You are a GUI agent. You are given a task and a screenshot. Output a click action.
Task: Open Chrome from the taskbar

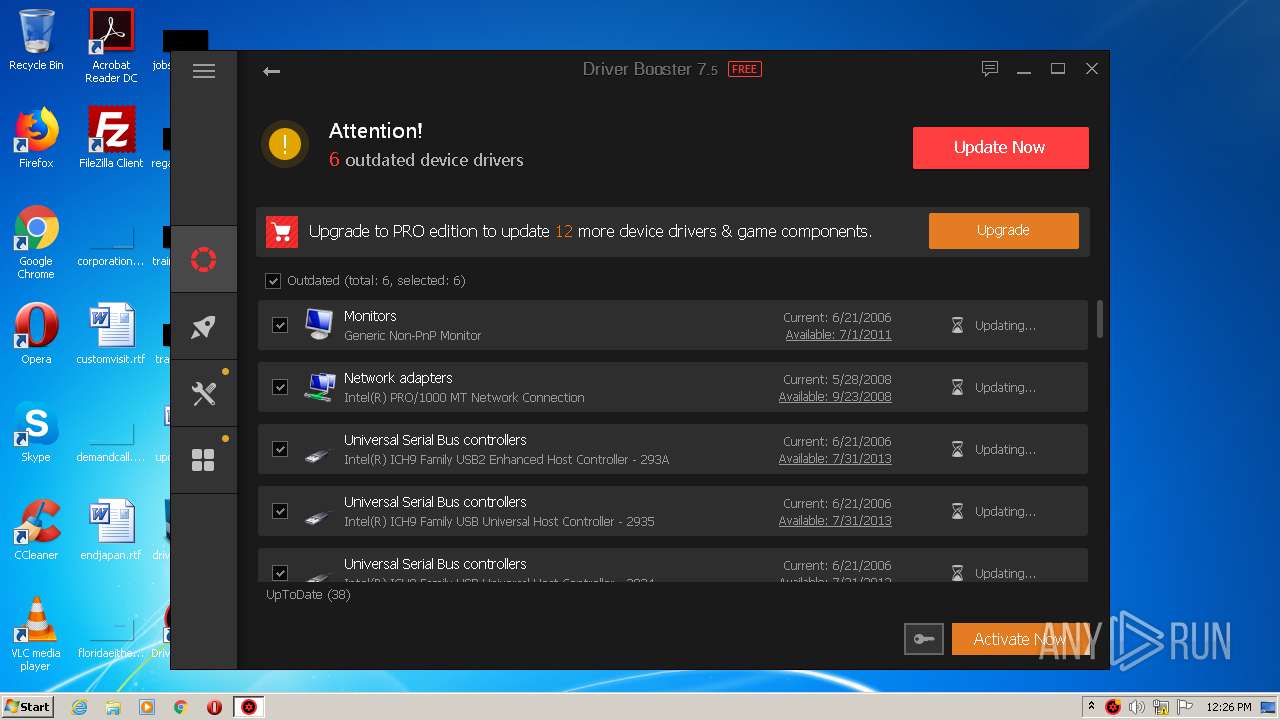pos(181,707)
